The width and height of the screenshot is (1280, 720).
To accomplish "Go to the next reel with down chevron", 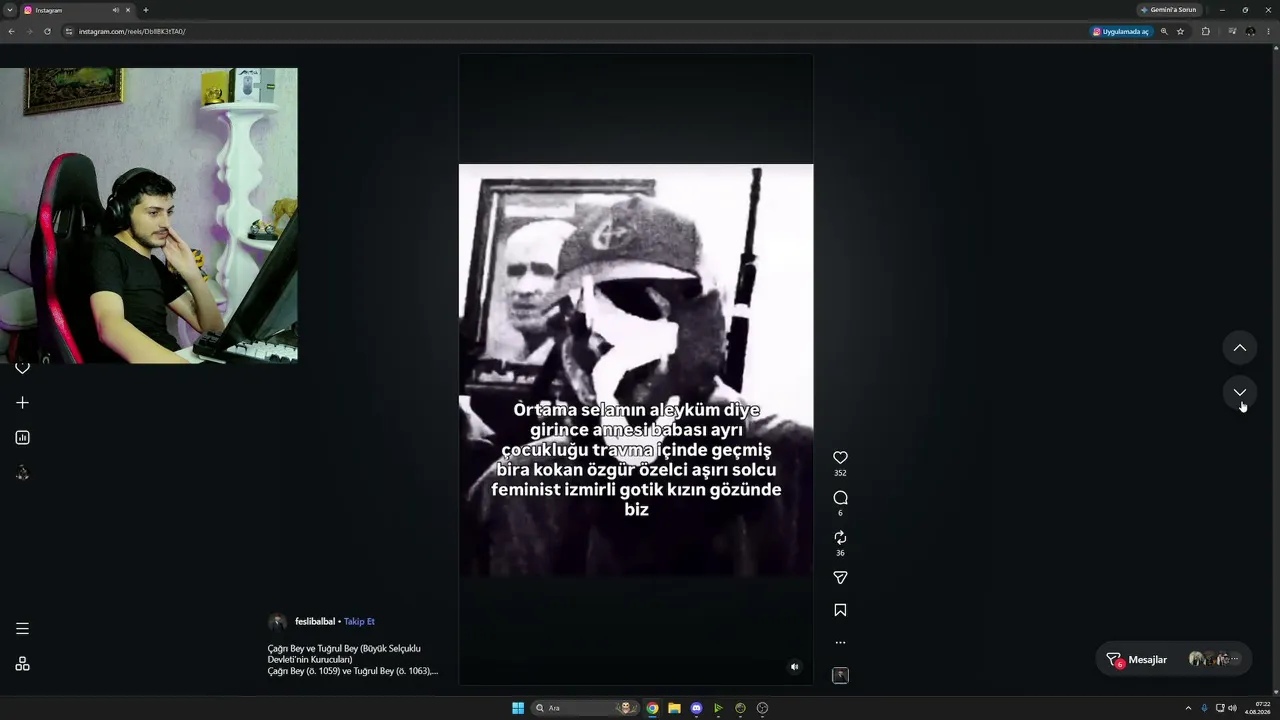I will click(x=1240, y=392).
